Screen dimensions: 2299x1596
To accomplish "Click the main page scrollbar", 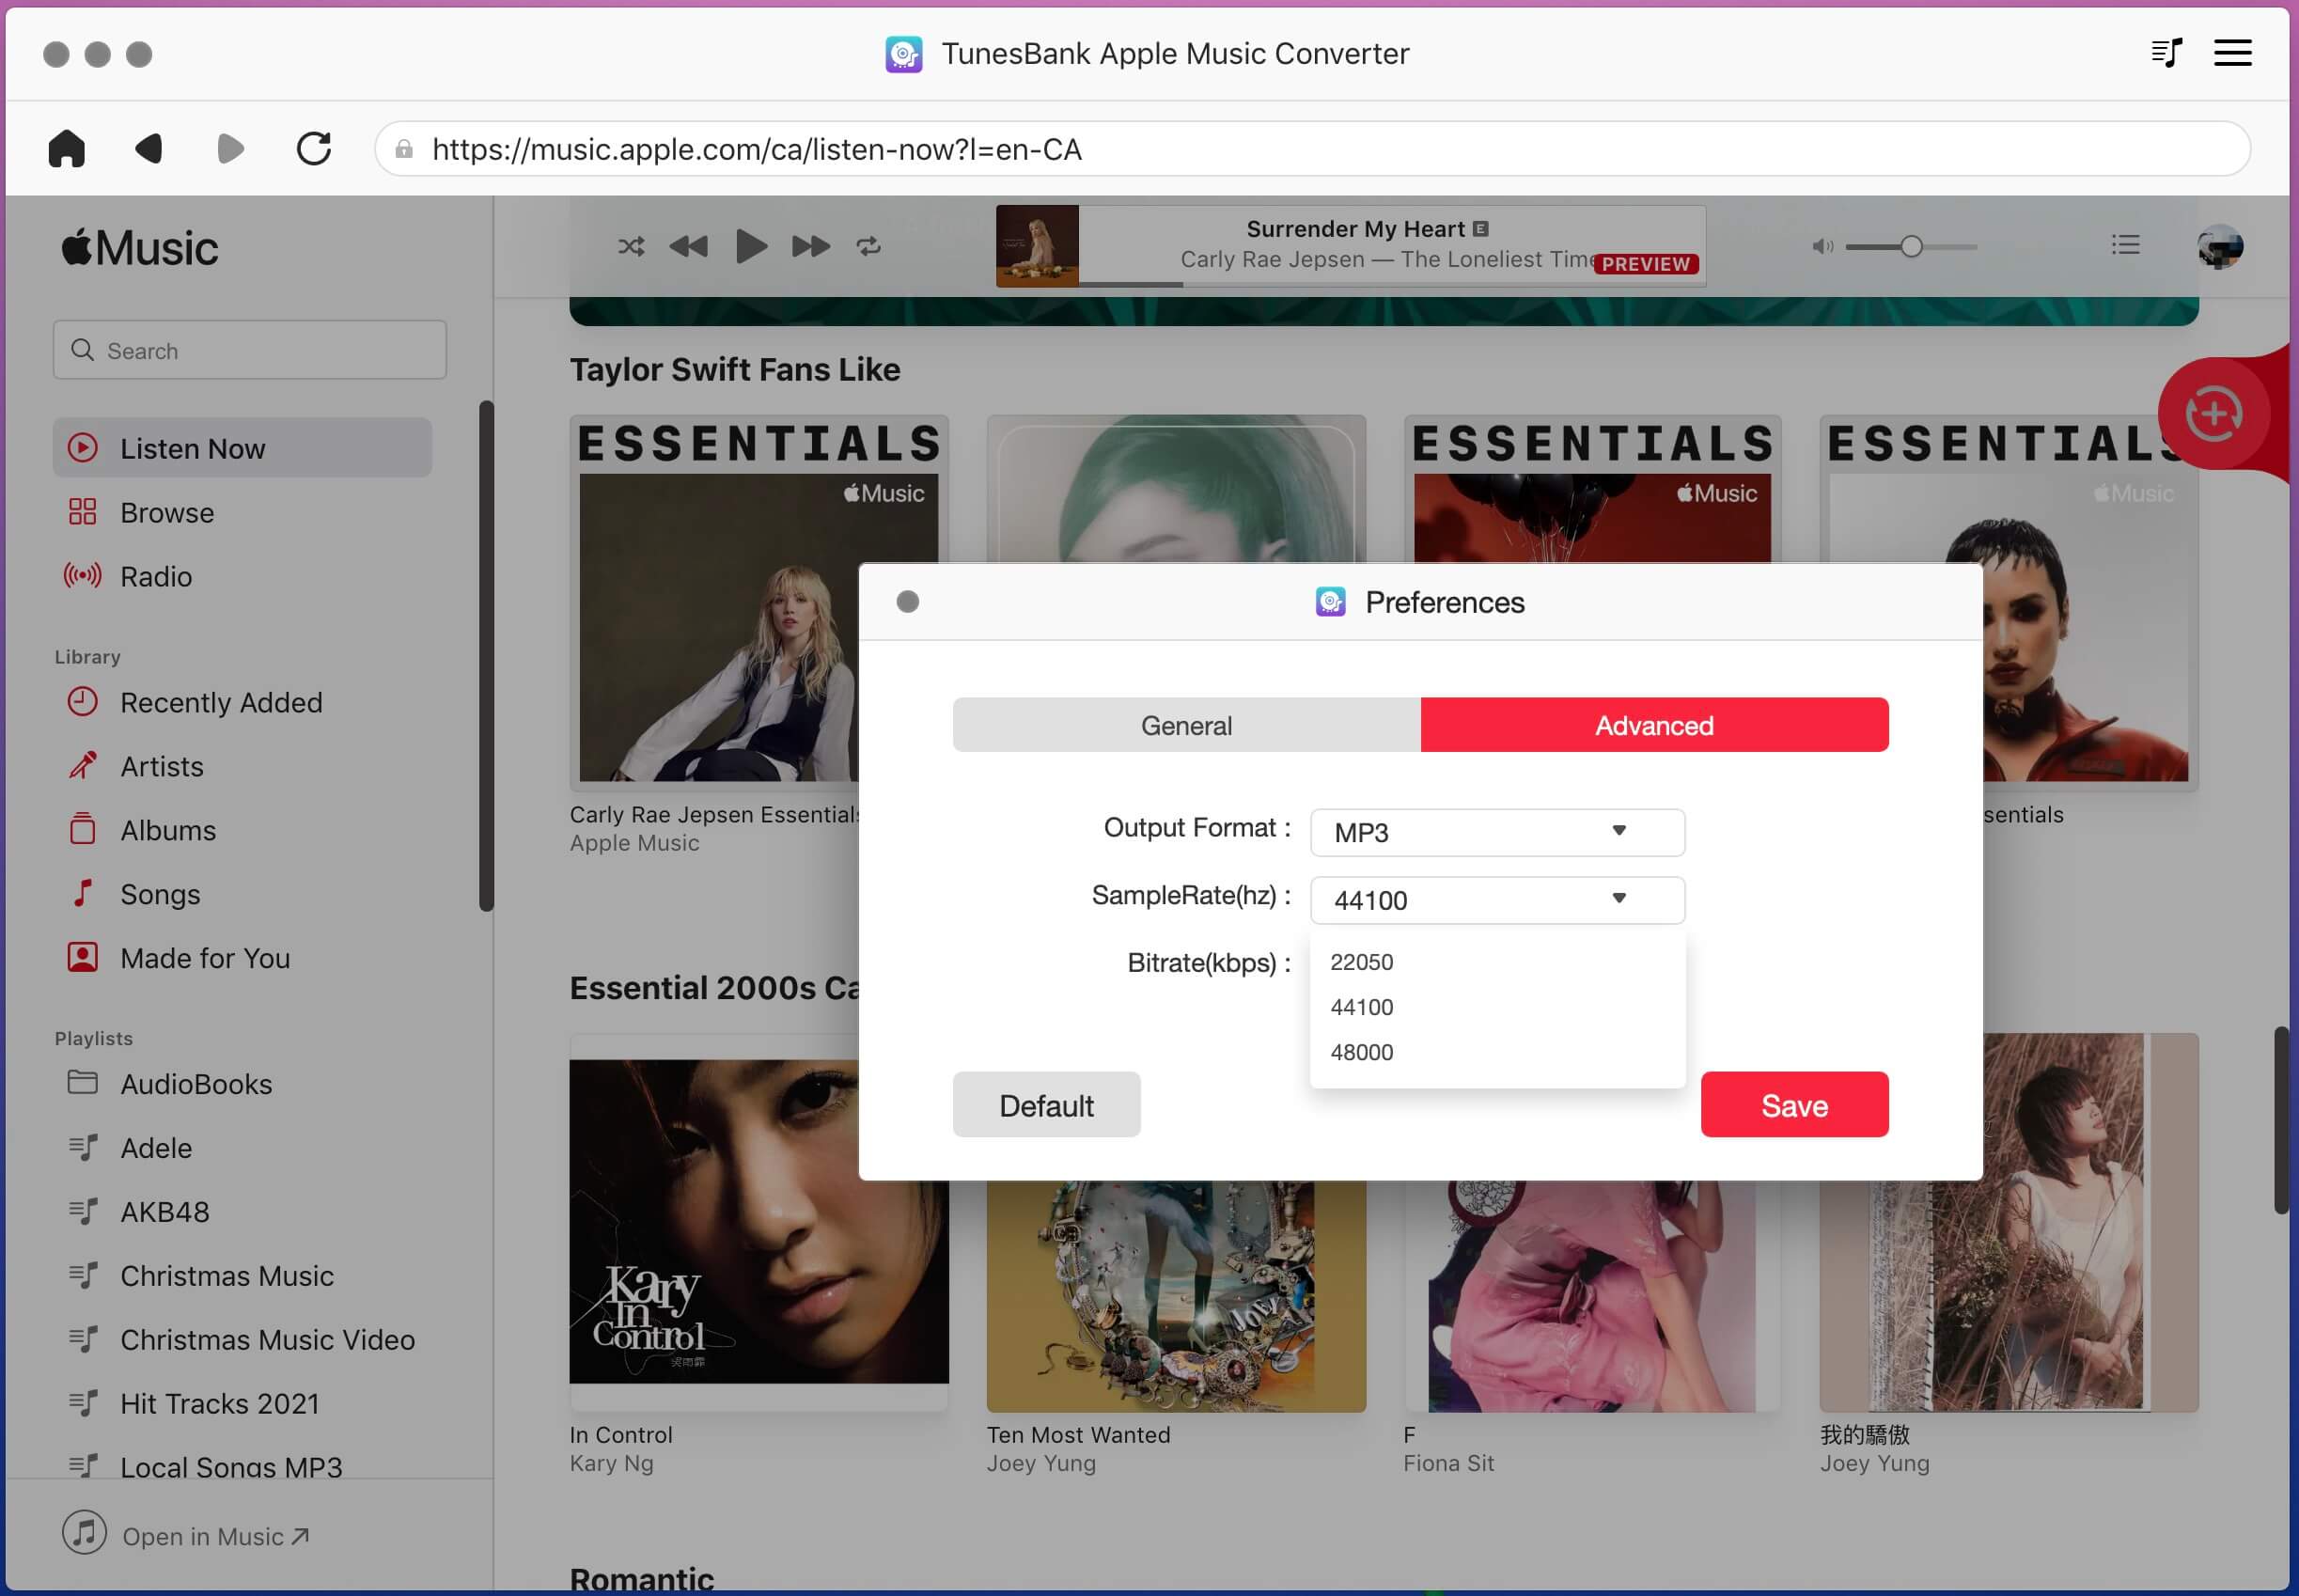I will pyautogui.click(x=2281, y=1120).
